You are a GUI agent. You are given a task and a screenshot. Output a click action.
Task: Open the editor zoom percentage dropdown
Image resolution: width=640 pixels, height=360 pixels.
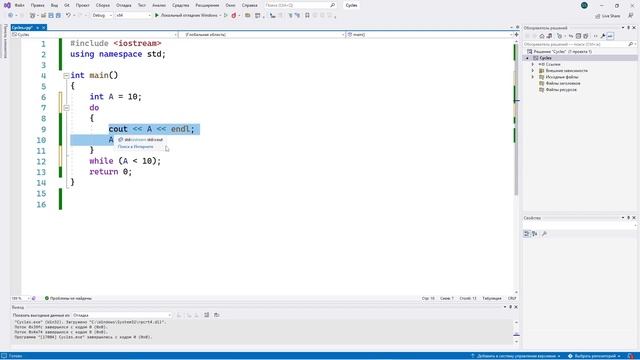click(x=20, y=298)
